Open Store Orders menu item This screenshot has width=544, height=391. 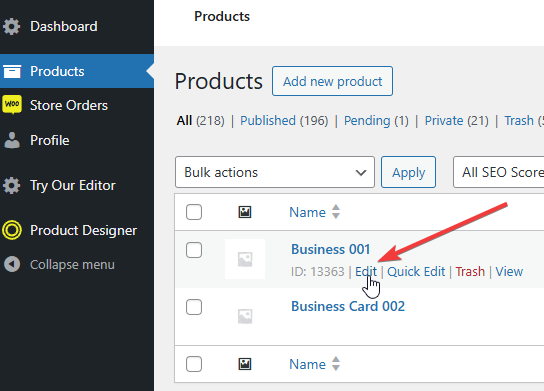click(69, 105)
